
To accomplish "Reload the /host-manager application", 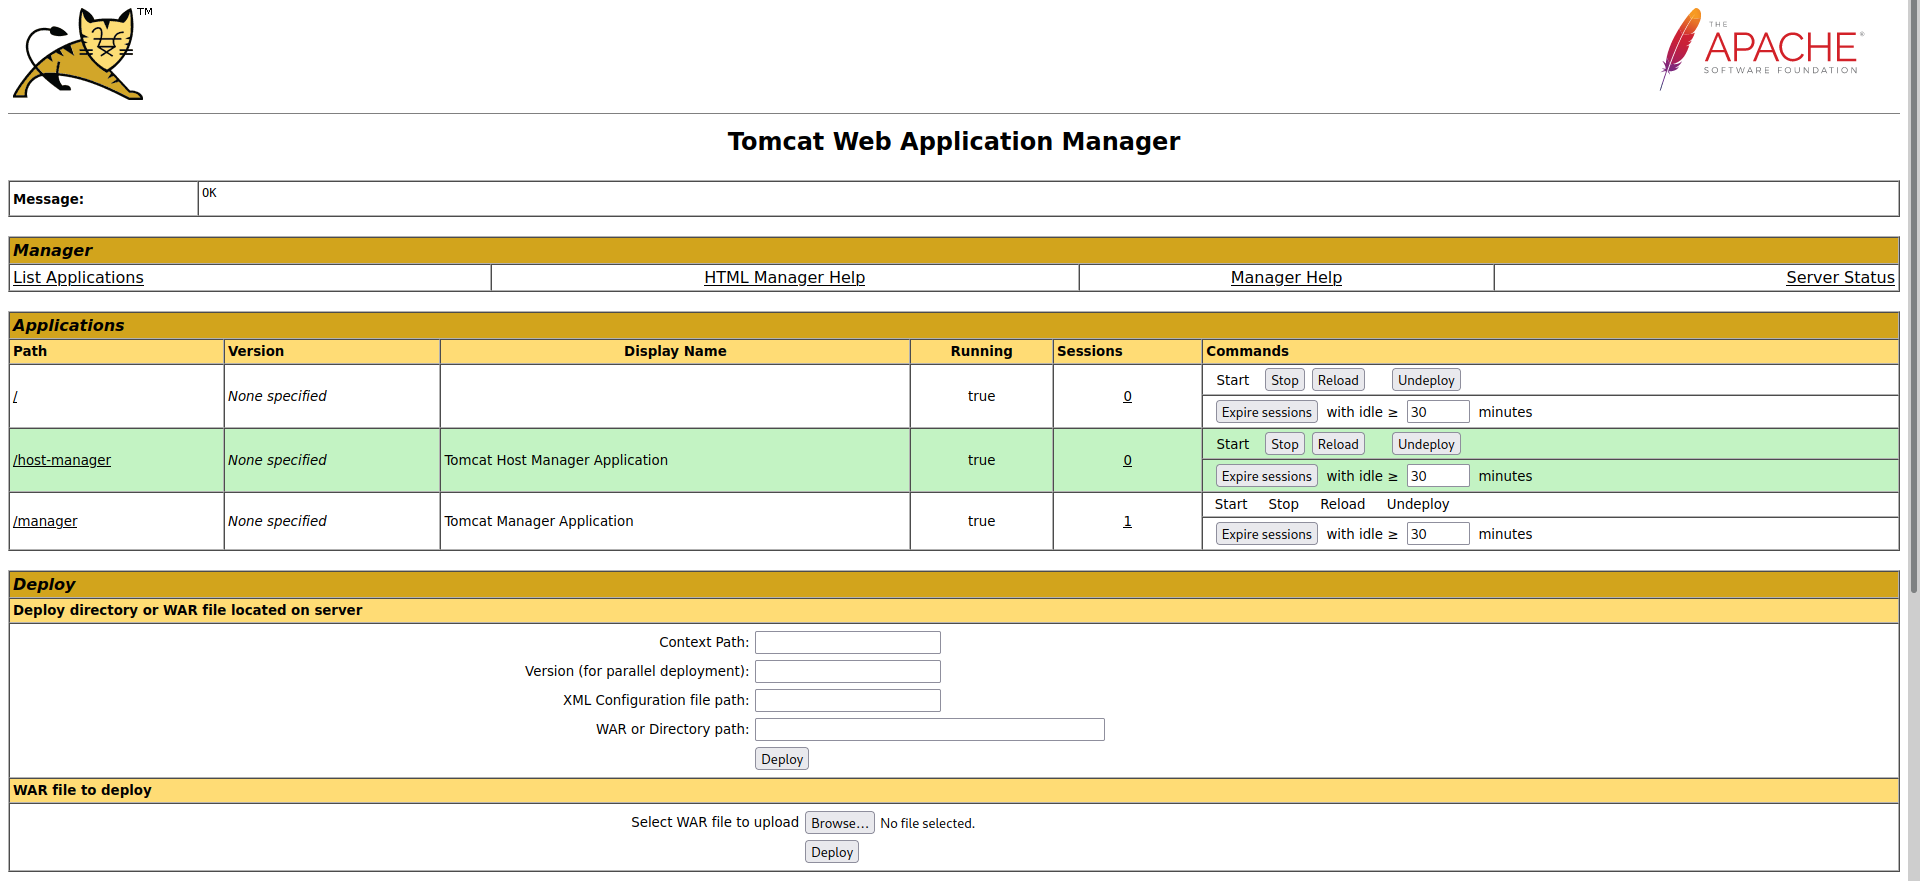I will 1338,445.
